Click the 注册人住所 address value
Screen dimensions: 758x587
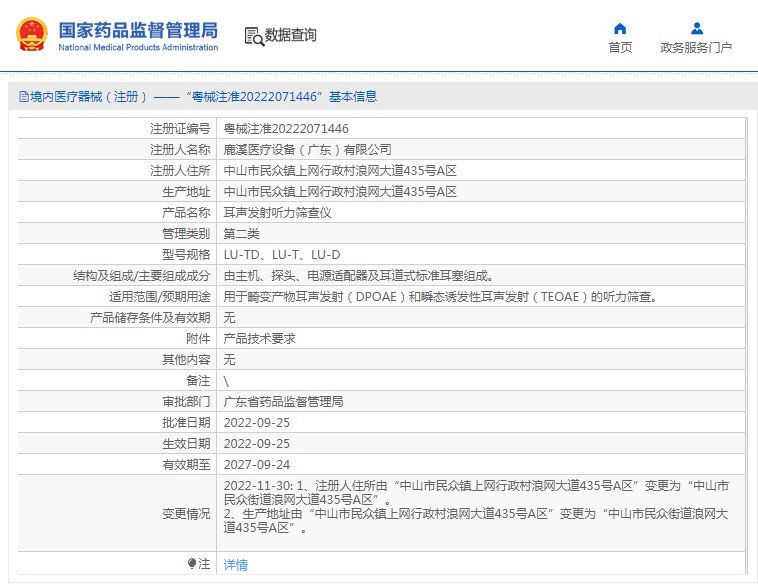pyautogui.click(x=340, y=171)
